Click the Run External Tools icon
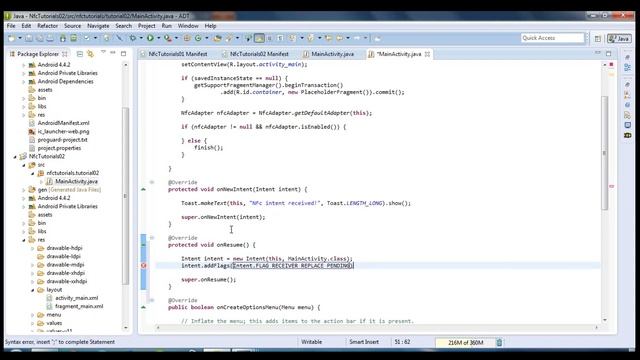 [x=167, y=38]
